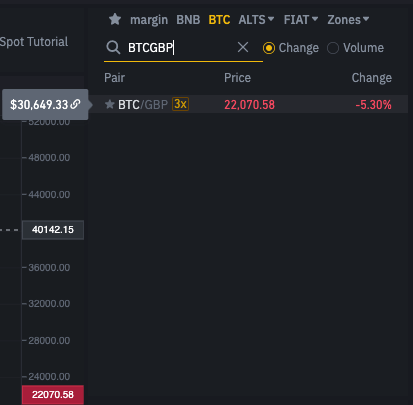Click link icon beside $30,649.33
This screenshot has width=413, height=405.
click(76, 104)
